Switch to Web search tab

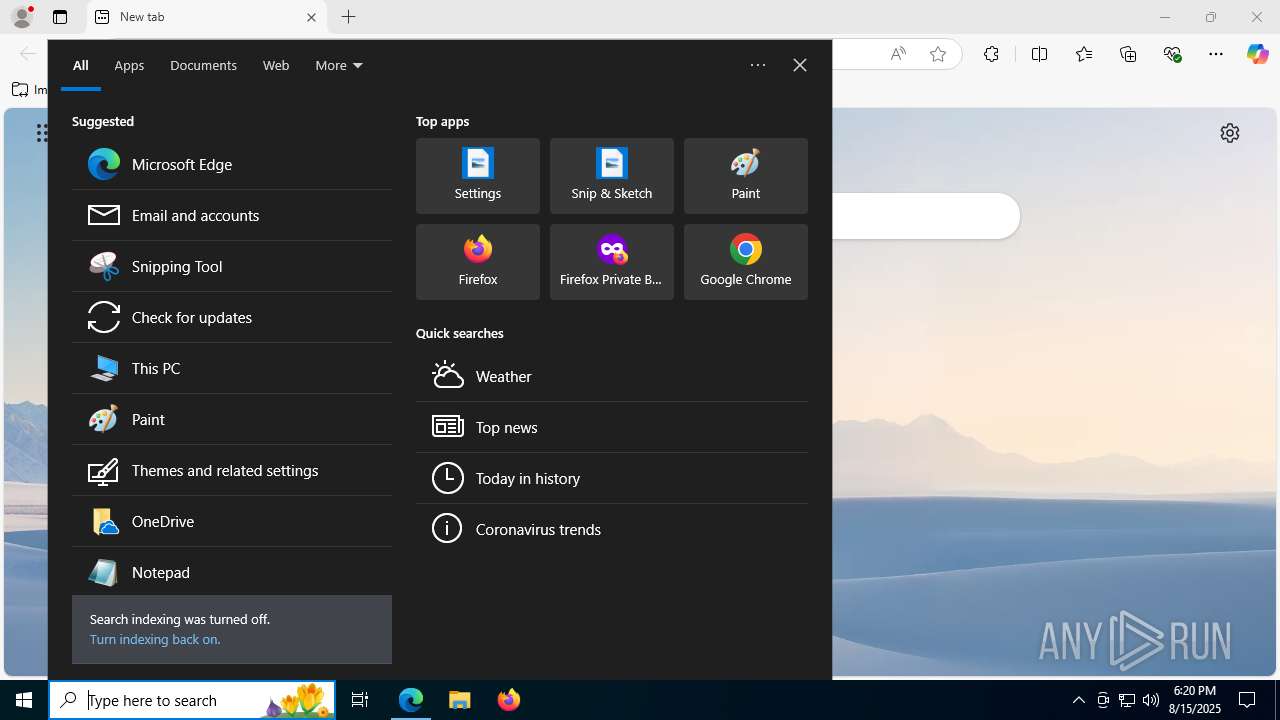[276, 65]
